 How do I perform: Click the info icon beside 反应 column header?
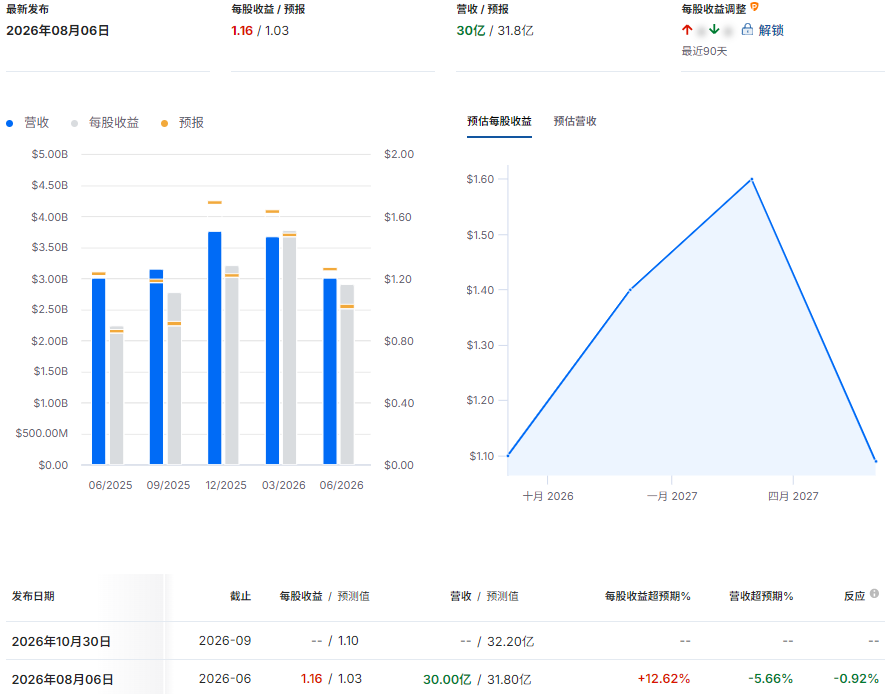874,594
